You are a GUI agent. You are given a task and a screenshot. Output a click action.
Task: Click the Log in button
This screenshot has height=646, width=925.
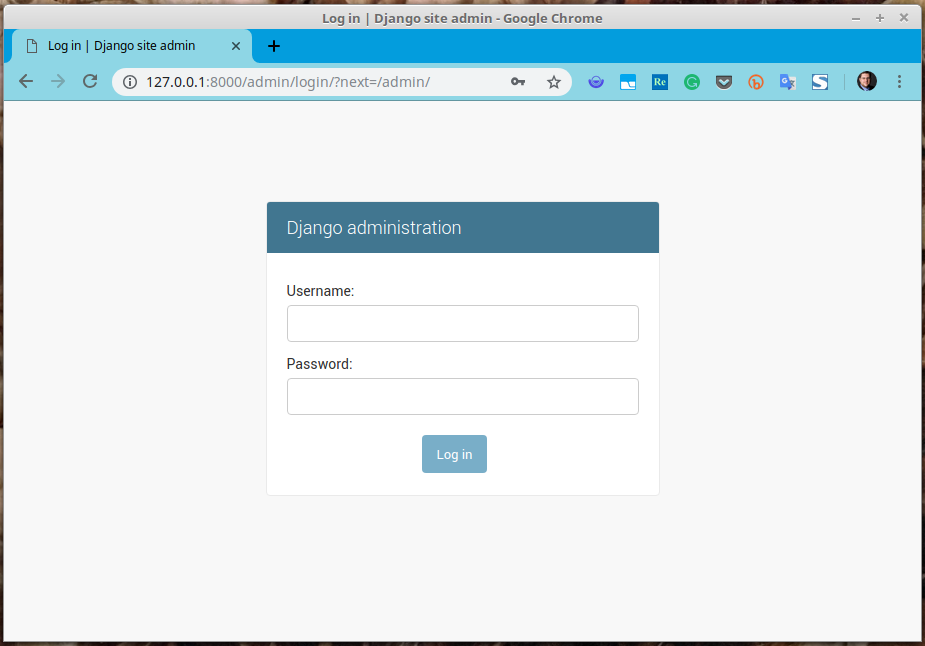click(x=454, y=454)
